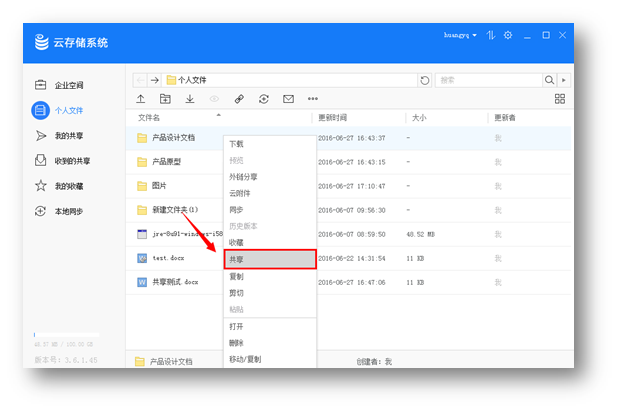Open the three-dots more actions menu
617x411 pixels.
[x=313, y=99]
